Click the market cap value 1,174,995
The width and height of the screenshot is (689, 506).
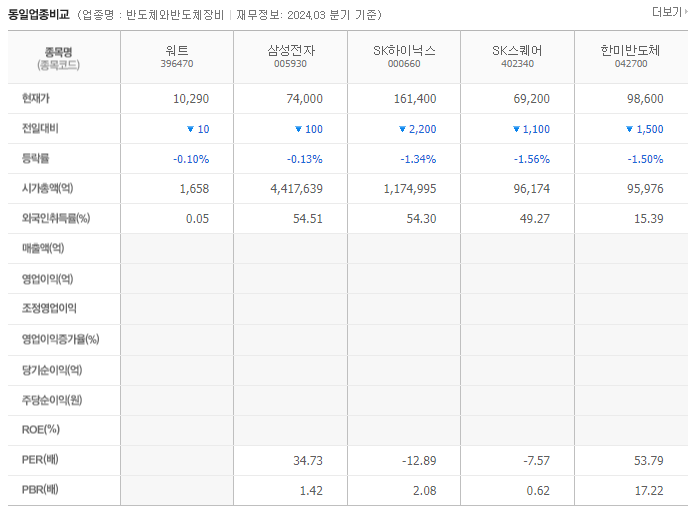(410, 189)
